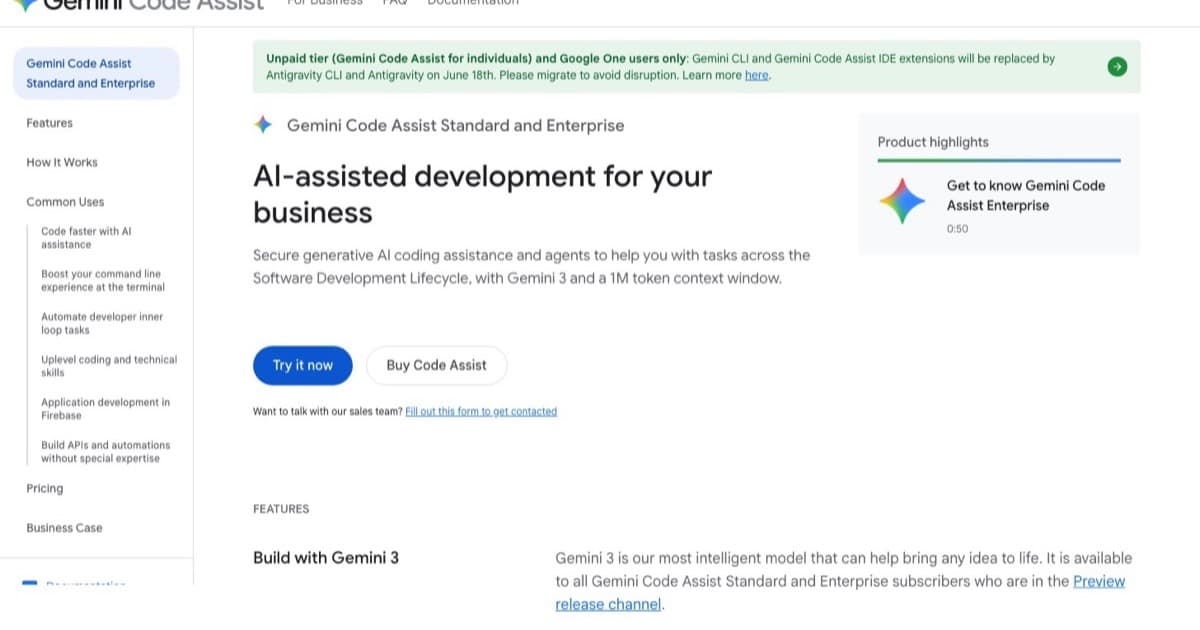
Task: Go to the Pricing section link
Action: pos(45,488)
